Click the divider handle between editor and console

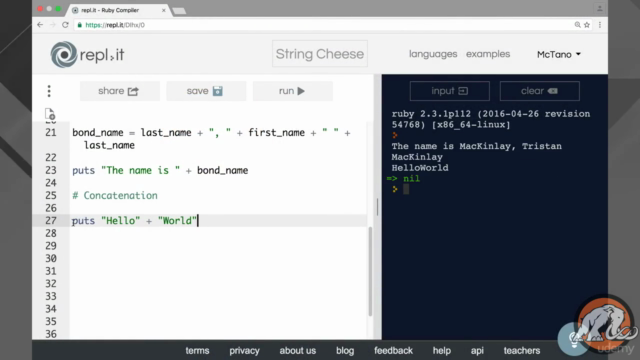click(378, 207)
